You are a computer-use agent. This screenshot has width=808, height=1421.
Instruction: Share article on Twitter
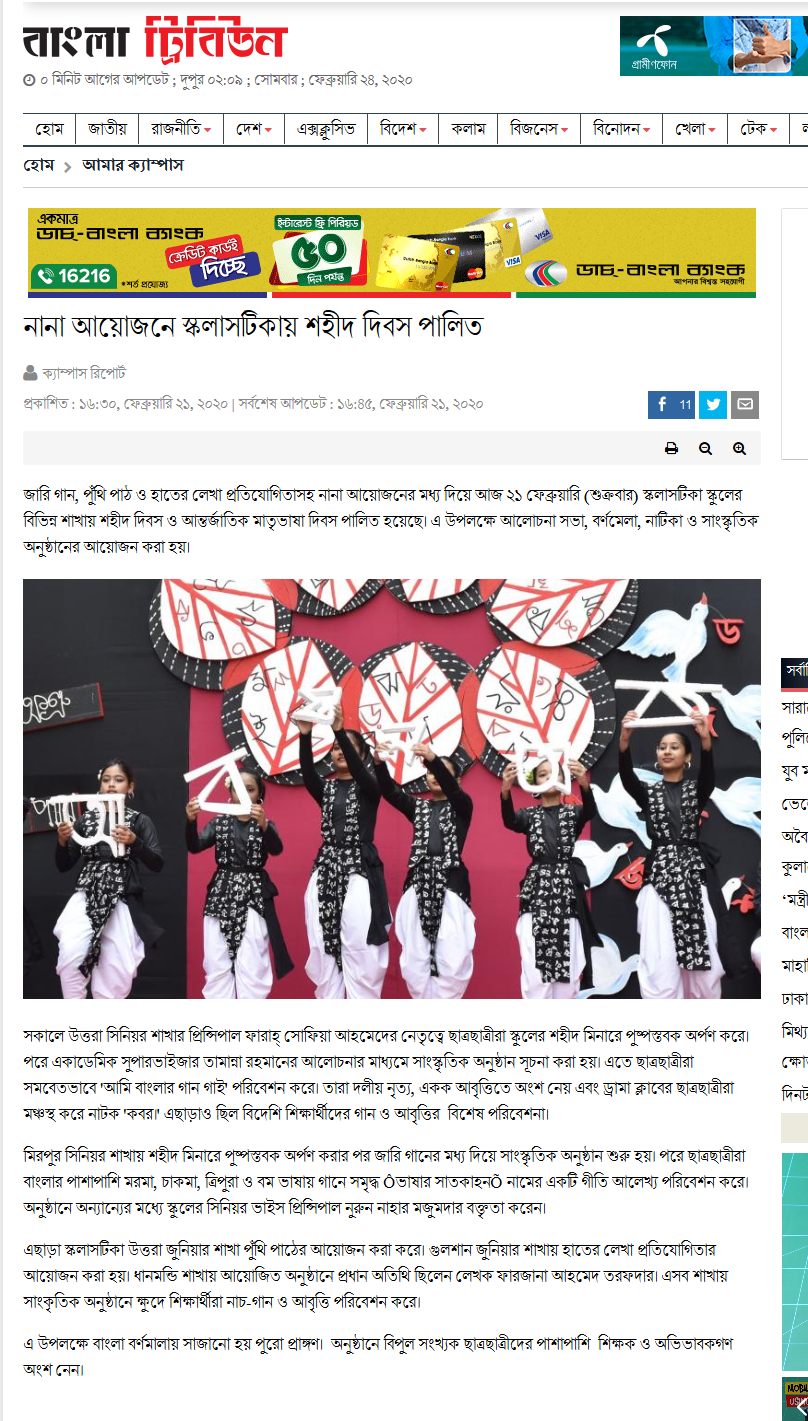pos(713,405)
